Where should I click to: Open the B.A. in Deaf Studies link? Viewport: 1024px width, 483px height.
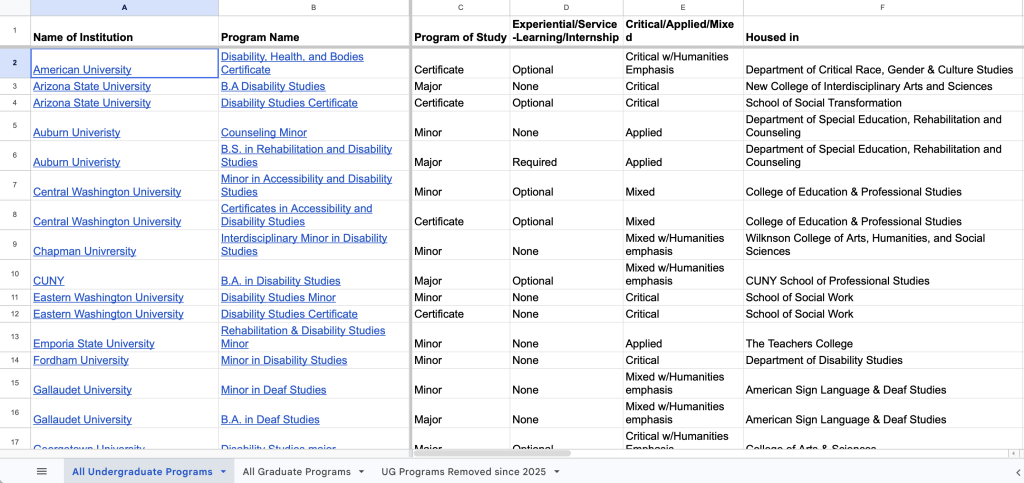click(x=270, y=420)
